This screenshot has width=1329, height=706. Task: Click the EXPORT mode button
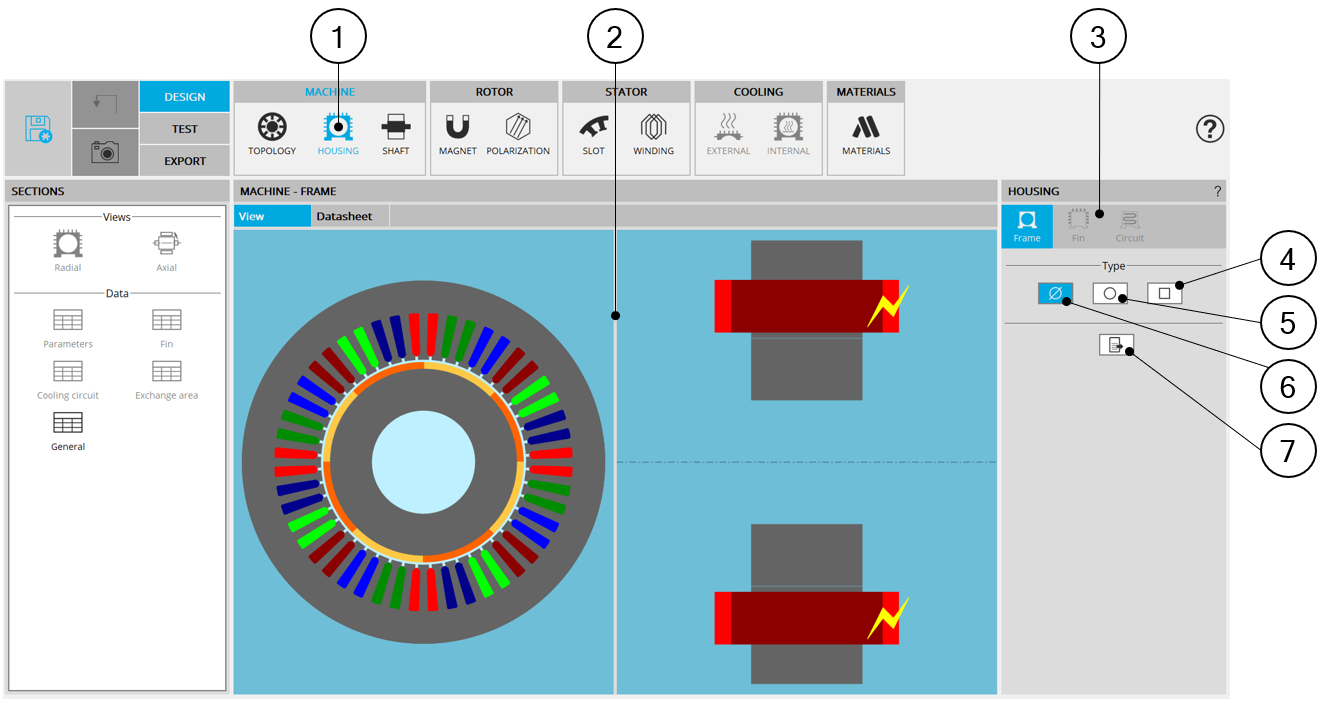185,161
